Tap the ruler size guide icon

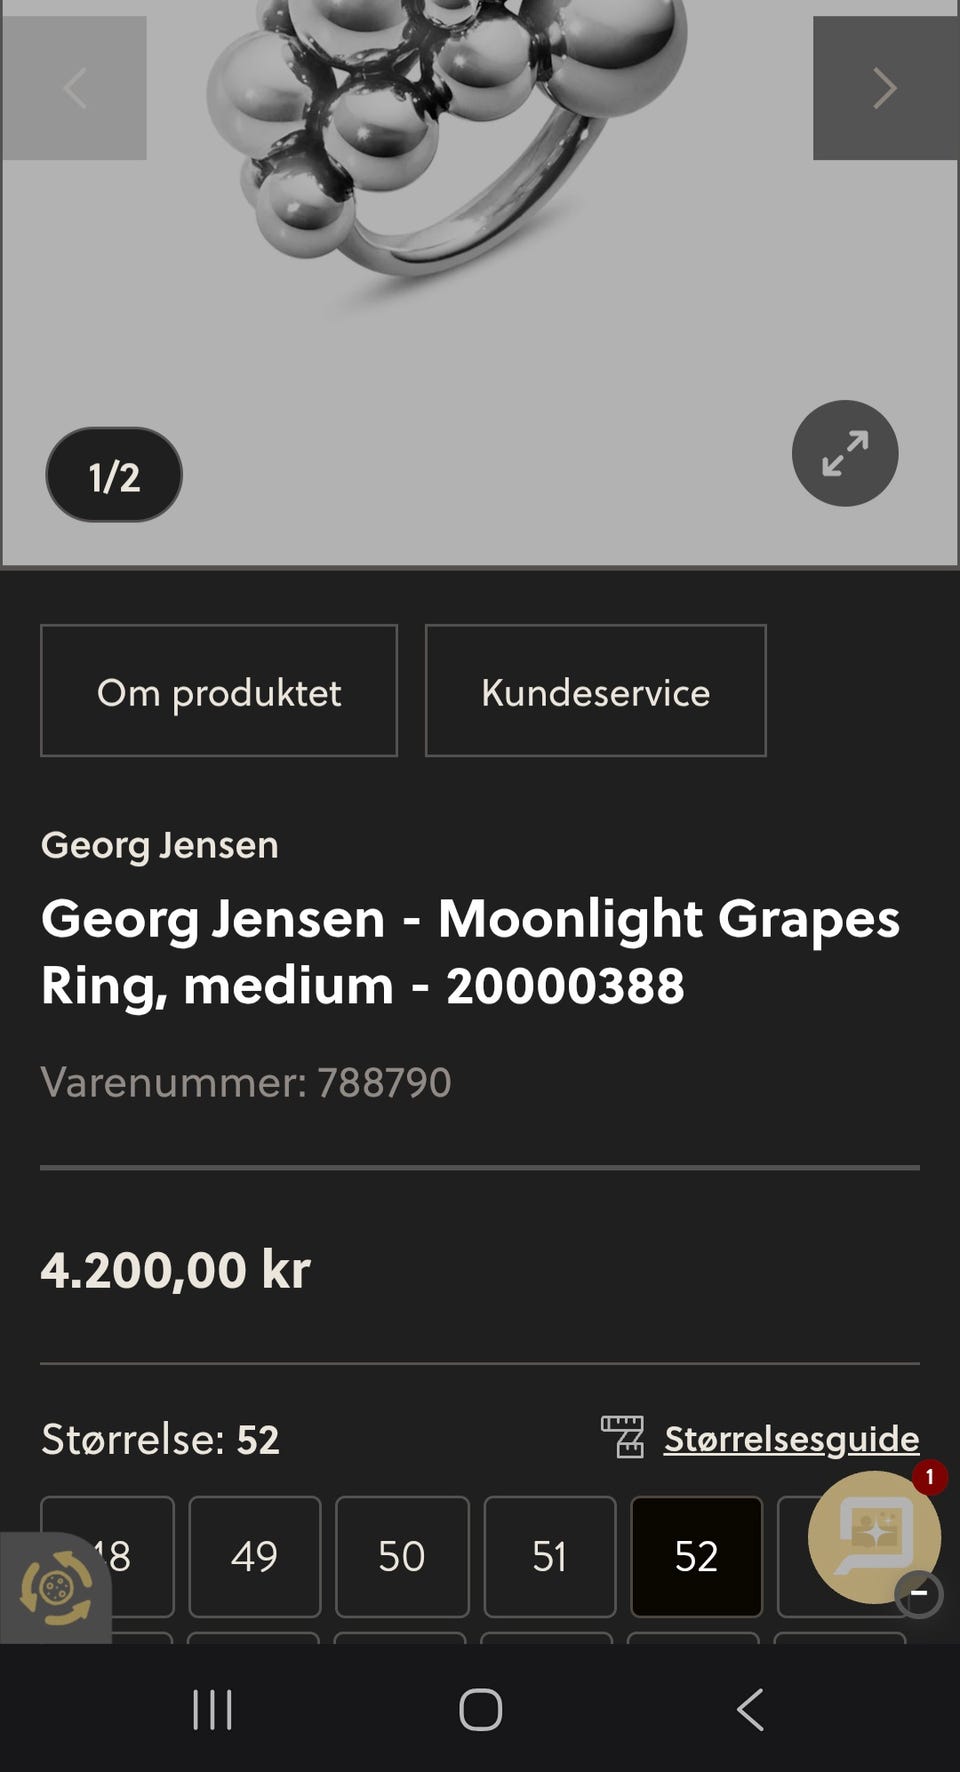tap(622, 1438)
